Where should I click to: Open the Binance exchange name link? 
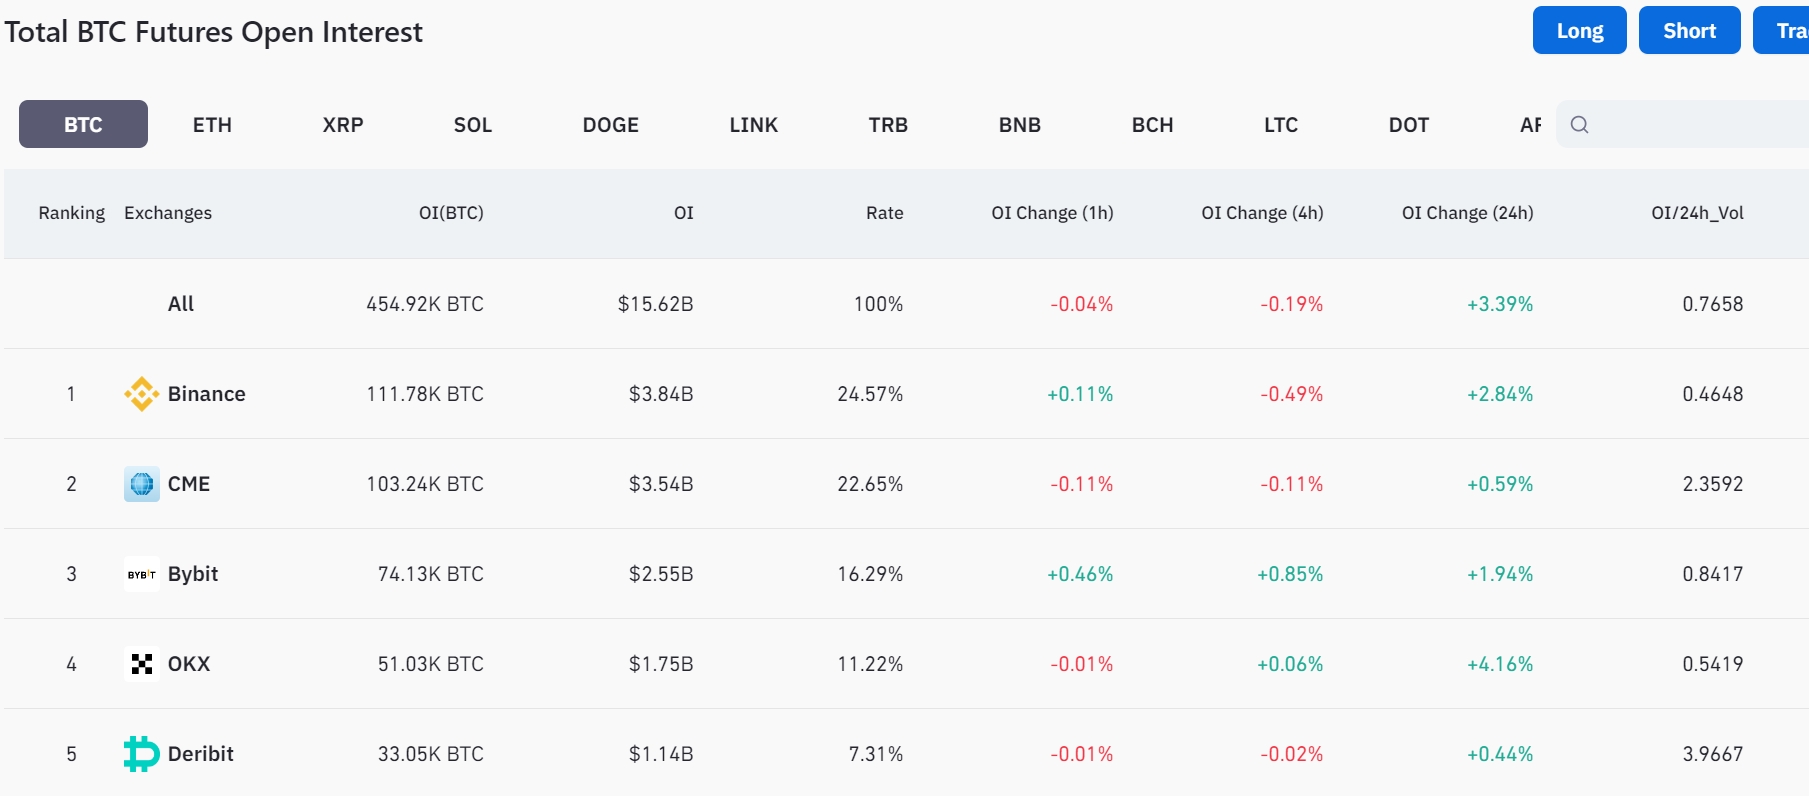[x=206, y=394]
